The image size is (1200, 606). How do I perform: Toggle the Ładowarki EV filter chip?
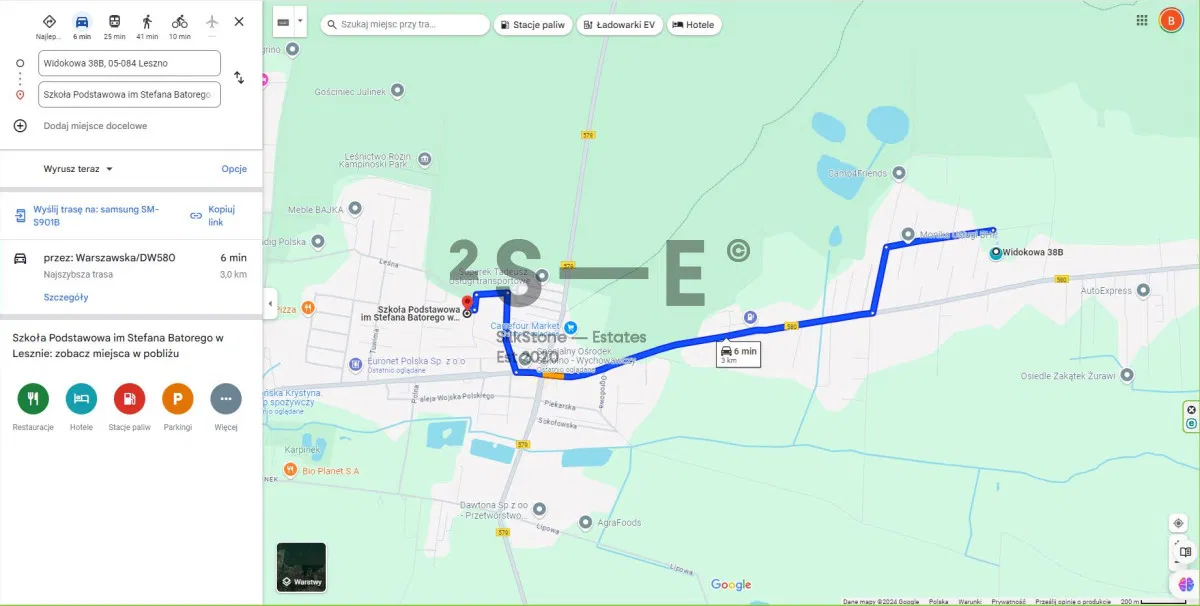(620, 24)
